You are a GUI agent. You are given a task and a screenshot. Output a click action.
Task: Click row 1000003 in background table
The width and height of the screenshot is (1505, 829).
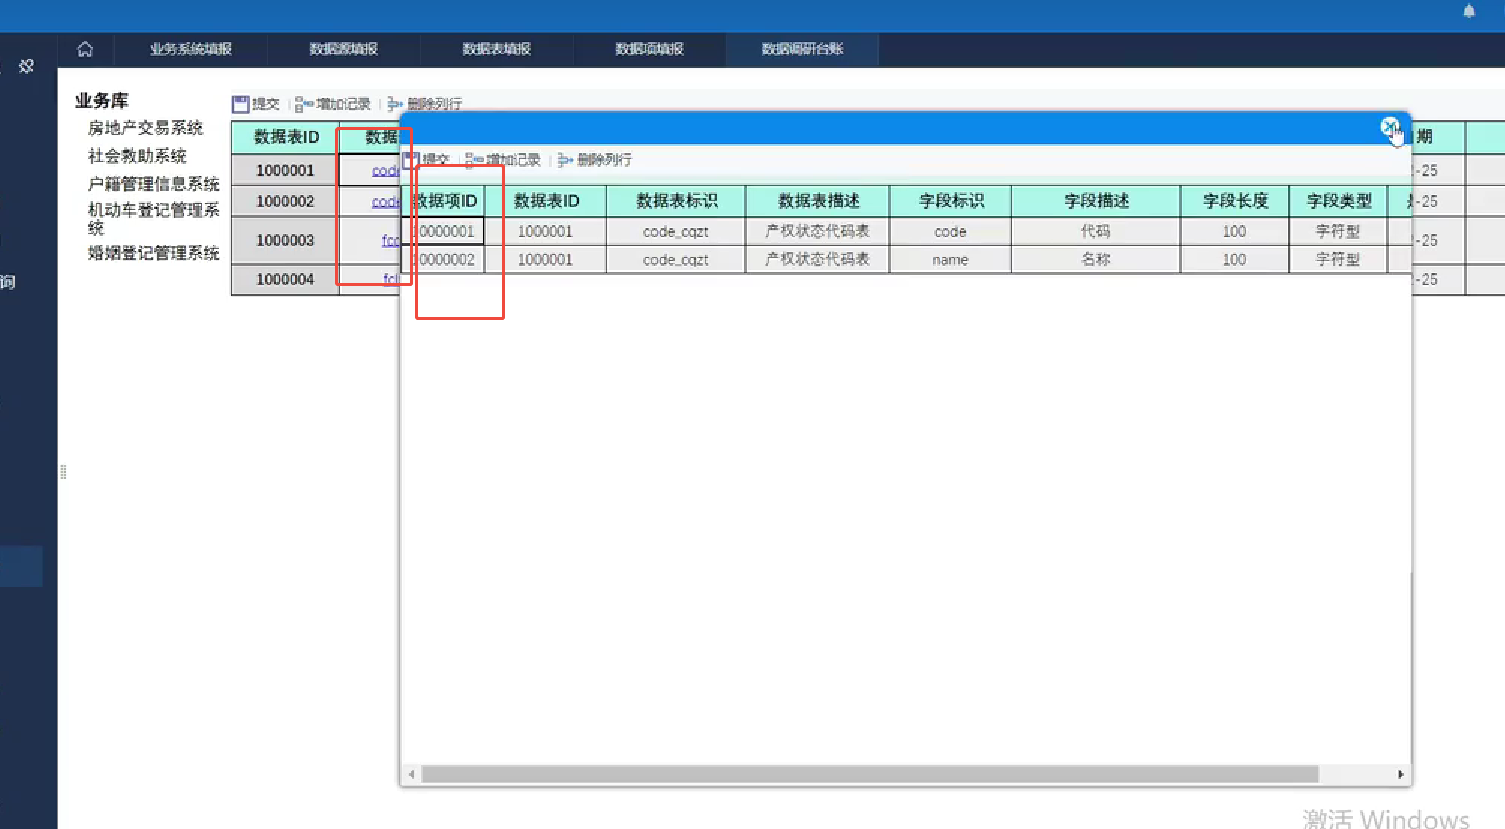click(x=285, y=240)
